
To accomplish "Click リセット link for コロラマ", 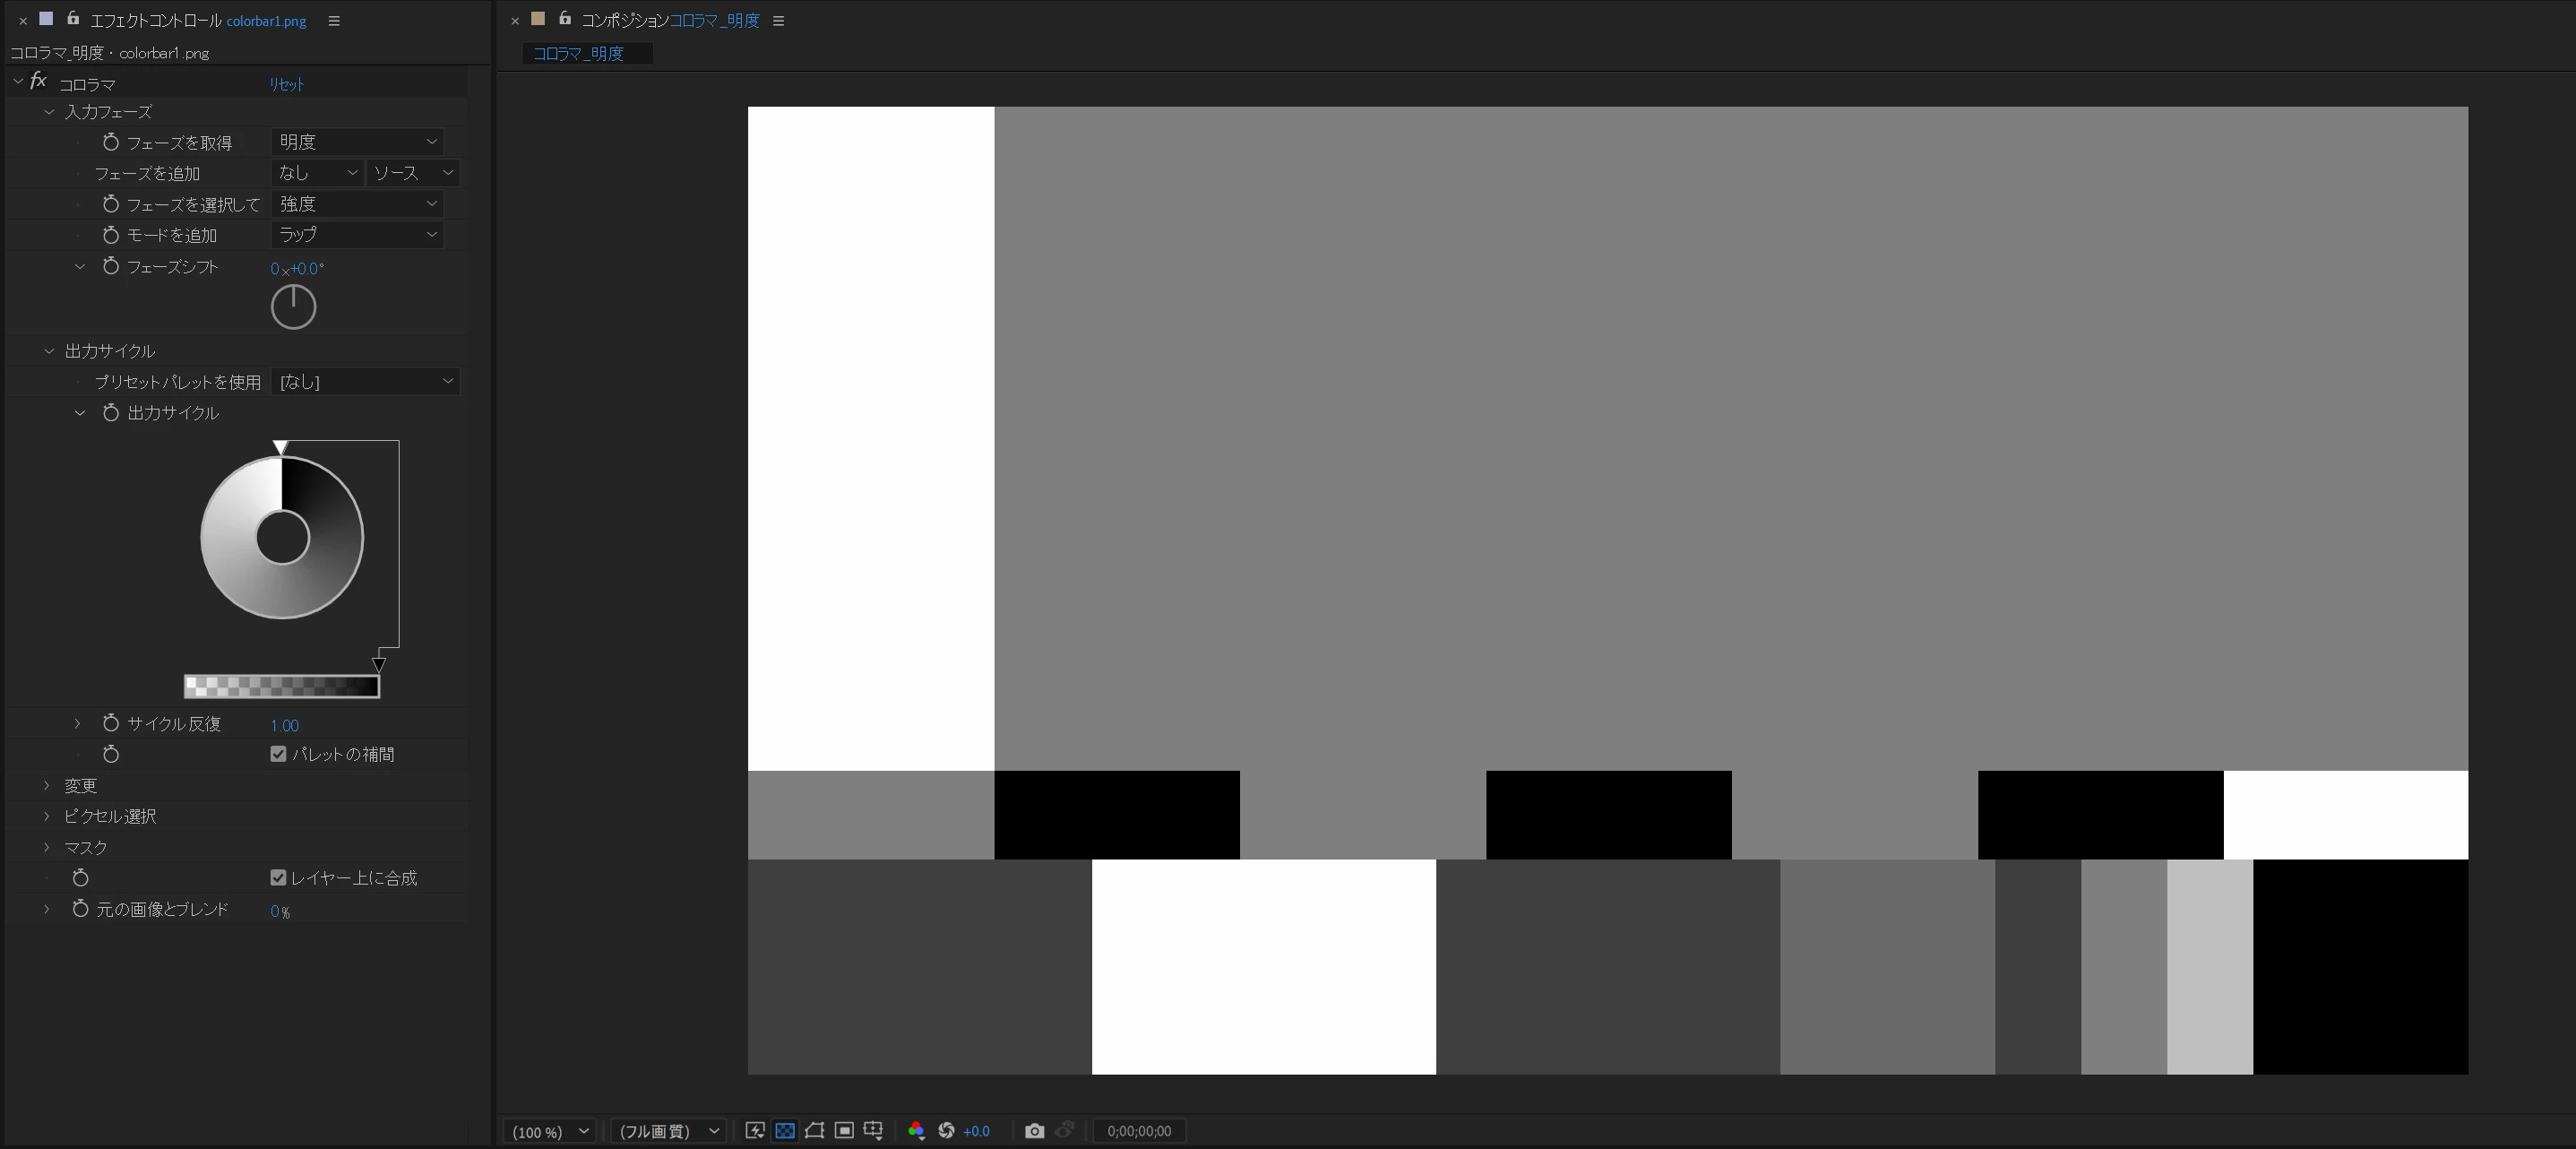I will [286, 85].
